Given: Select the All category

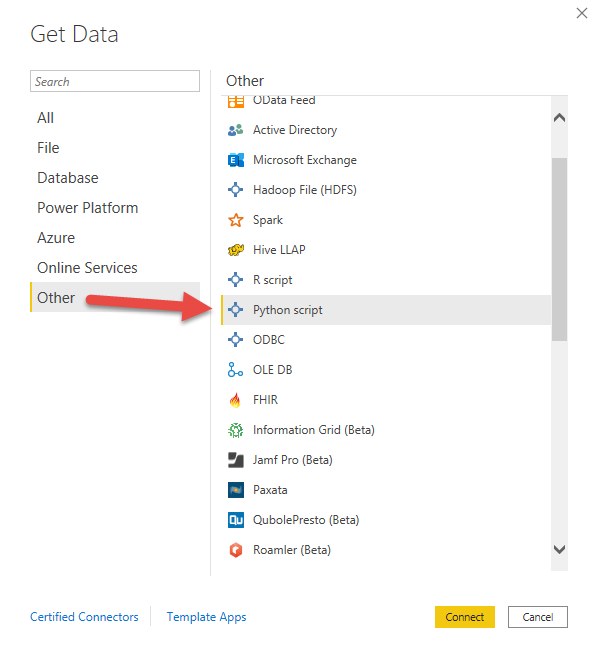Looking at the screenshot, I should pyautogui.click(x=45, y=118).
